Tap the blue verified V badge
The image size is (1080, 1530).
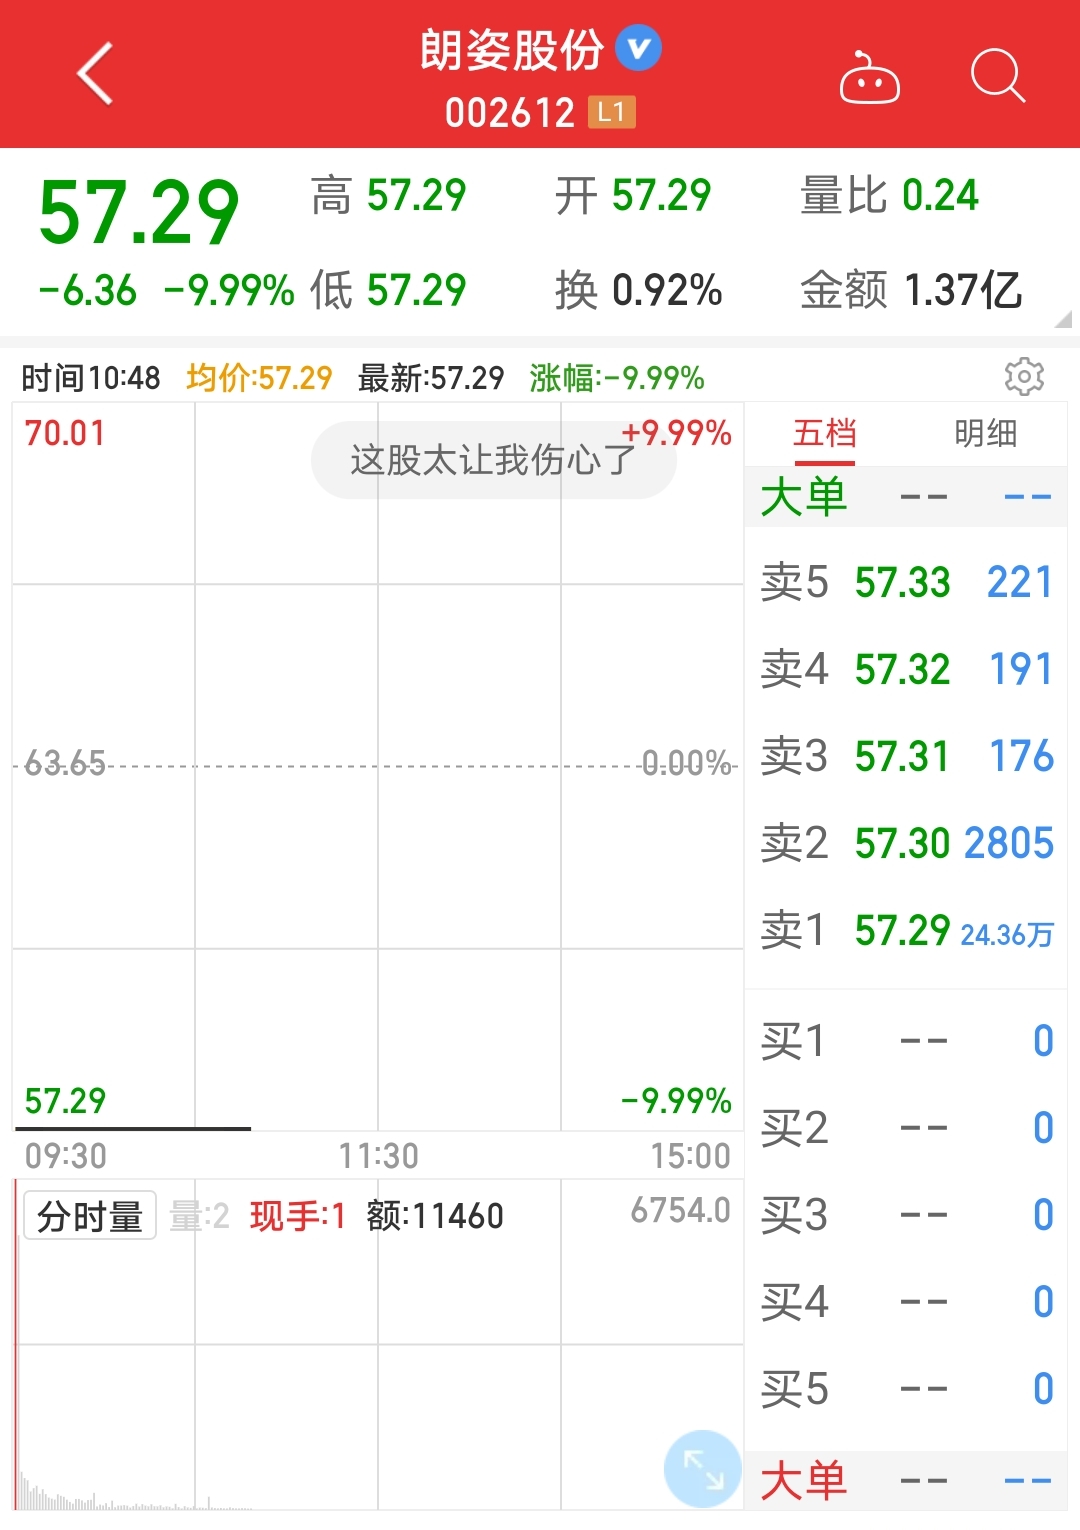tap(638, 48)
